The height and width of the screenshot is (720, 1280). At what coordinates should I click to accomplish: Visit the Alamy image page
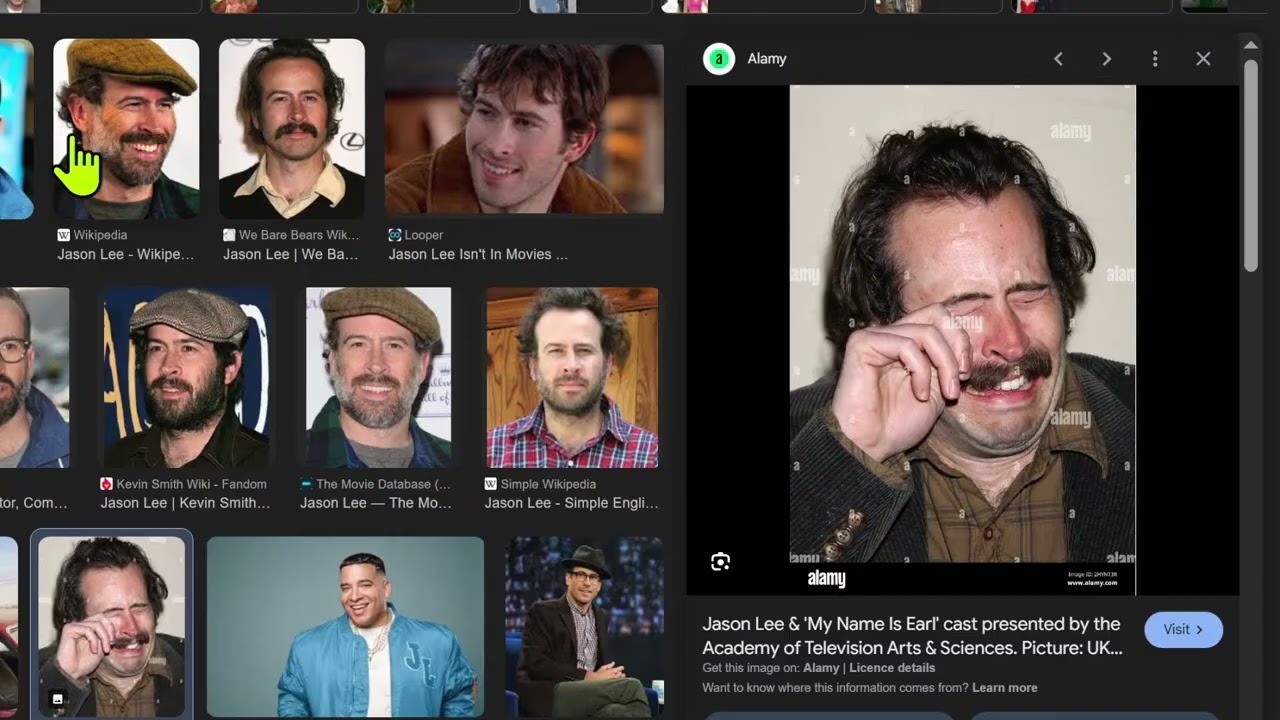tap(1183, 630)
